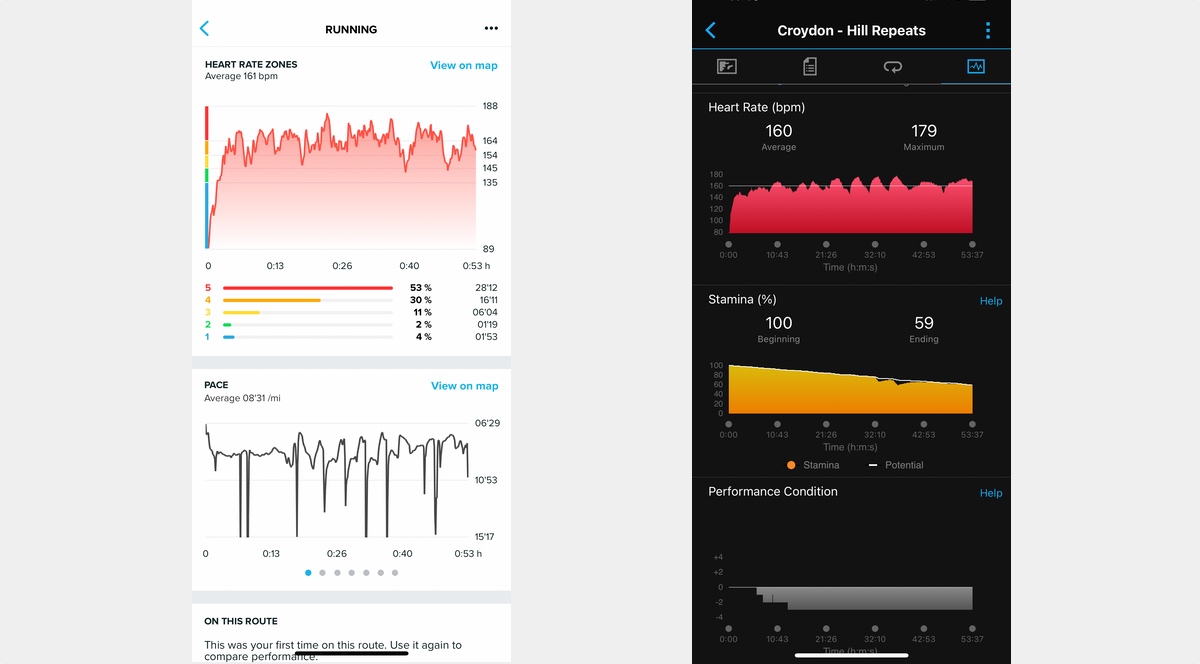Select the first blue pagination dot

tap(308, 573)
